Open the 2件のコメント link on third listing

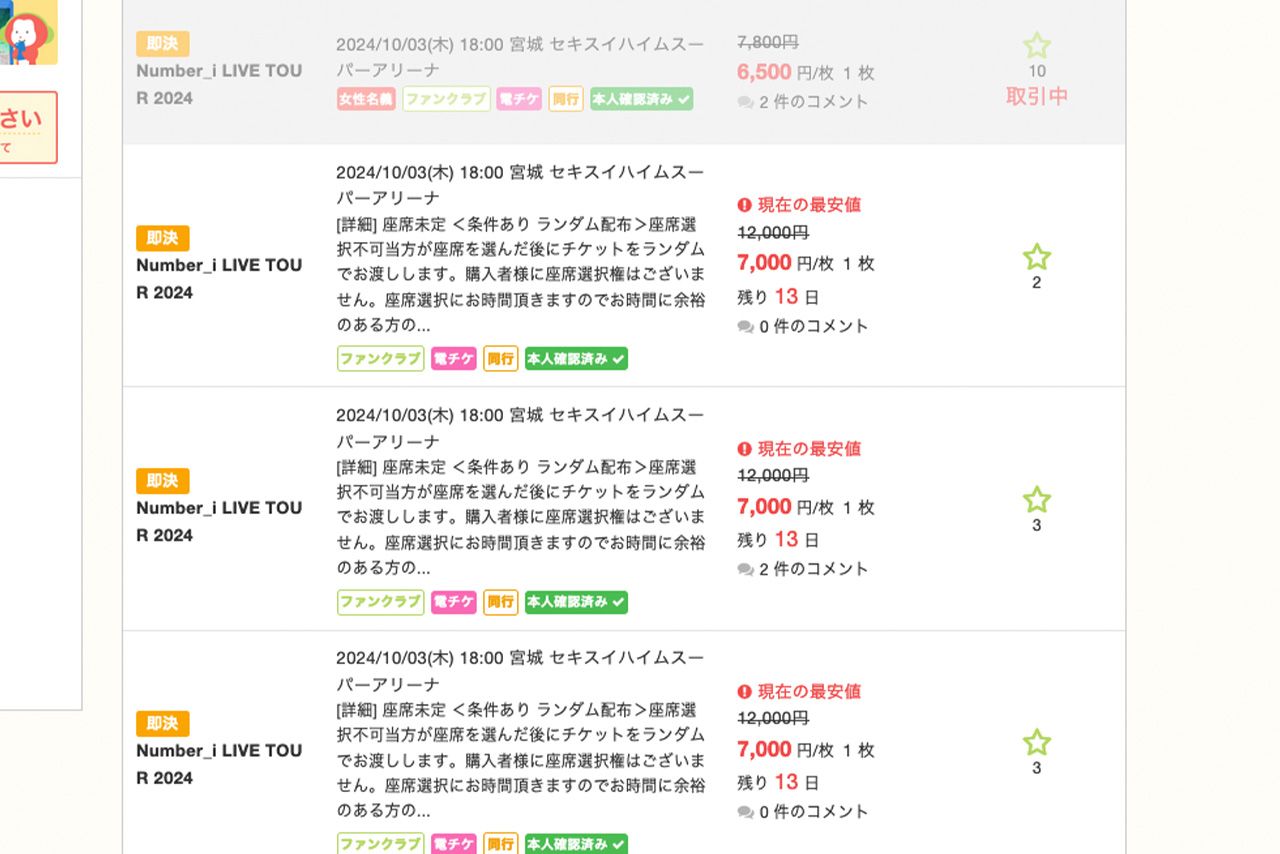(x=805, y=568)
